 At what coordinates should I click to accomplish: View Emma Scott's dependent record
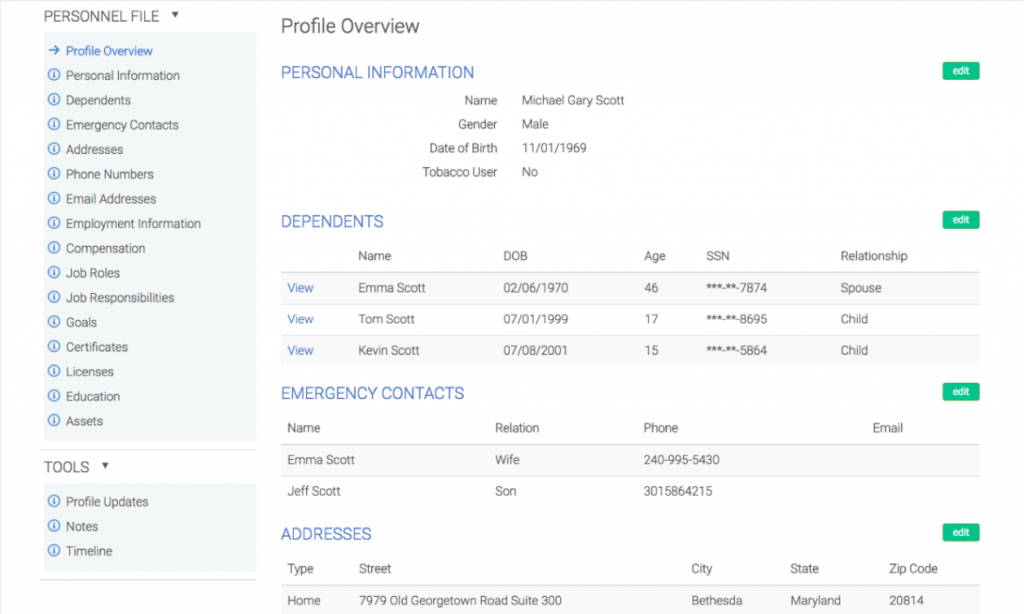click(299, 287)
